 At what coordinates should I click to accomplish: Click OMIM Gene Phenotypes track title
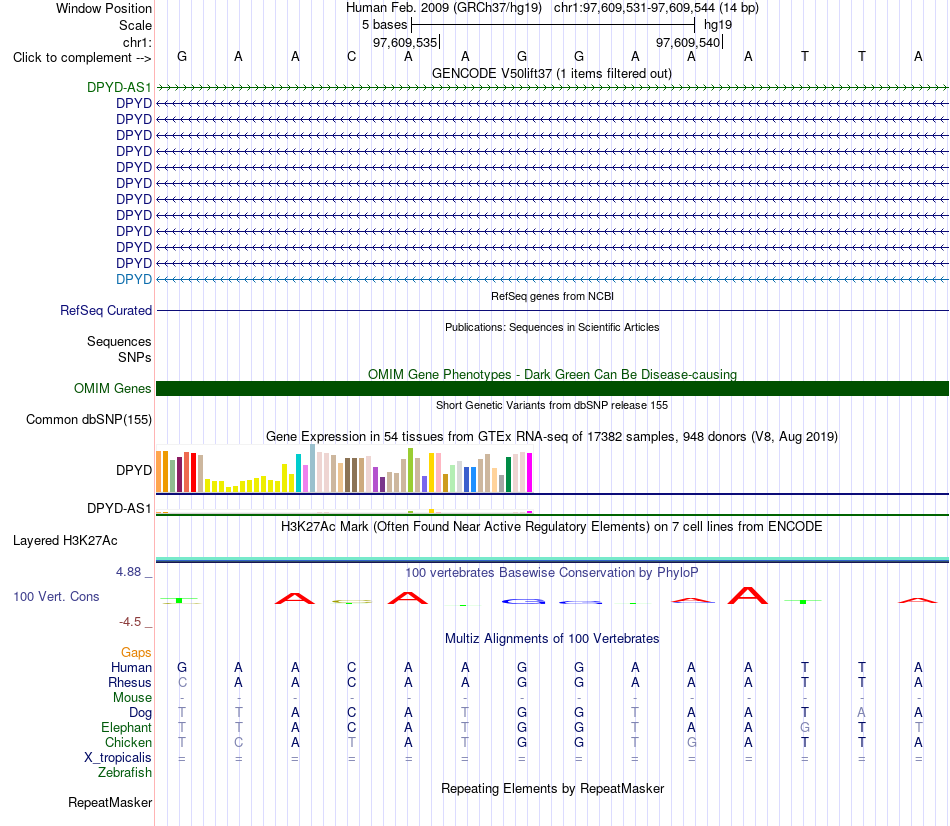tap(552, 375)
